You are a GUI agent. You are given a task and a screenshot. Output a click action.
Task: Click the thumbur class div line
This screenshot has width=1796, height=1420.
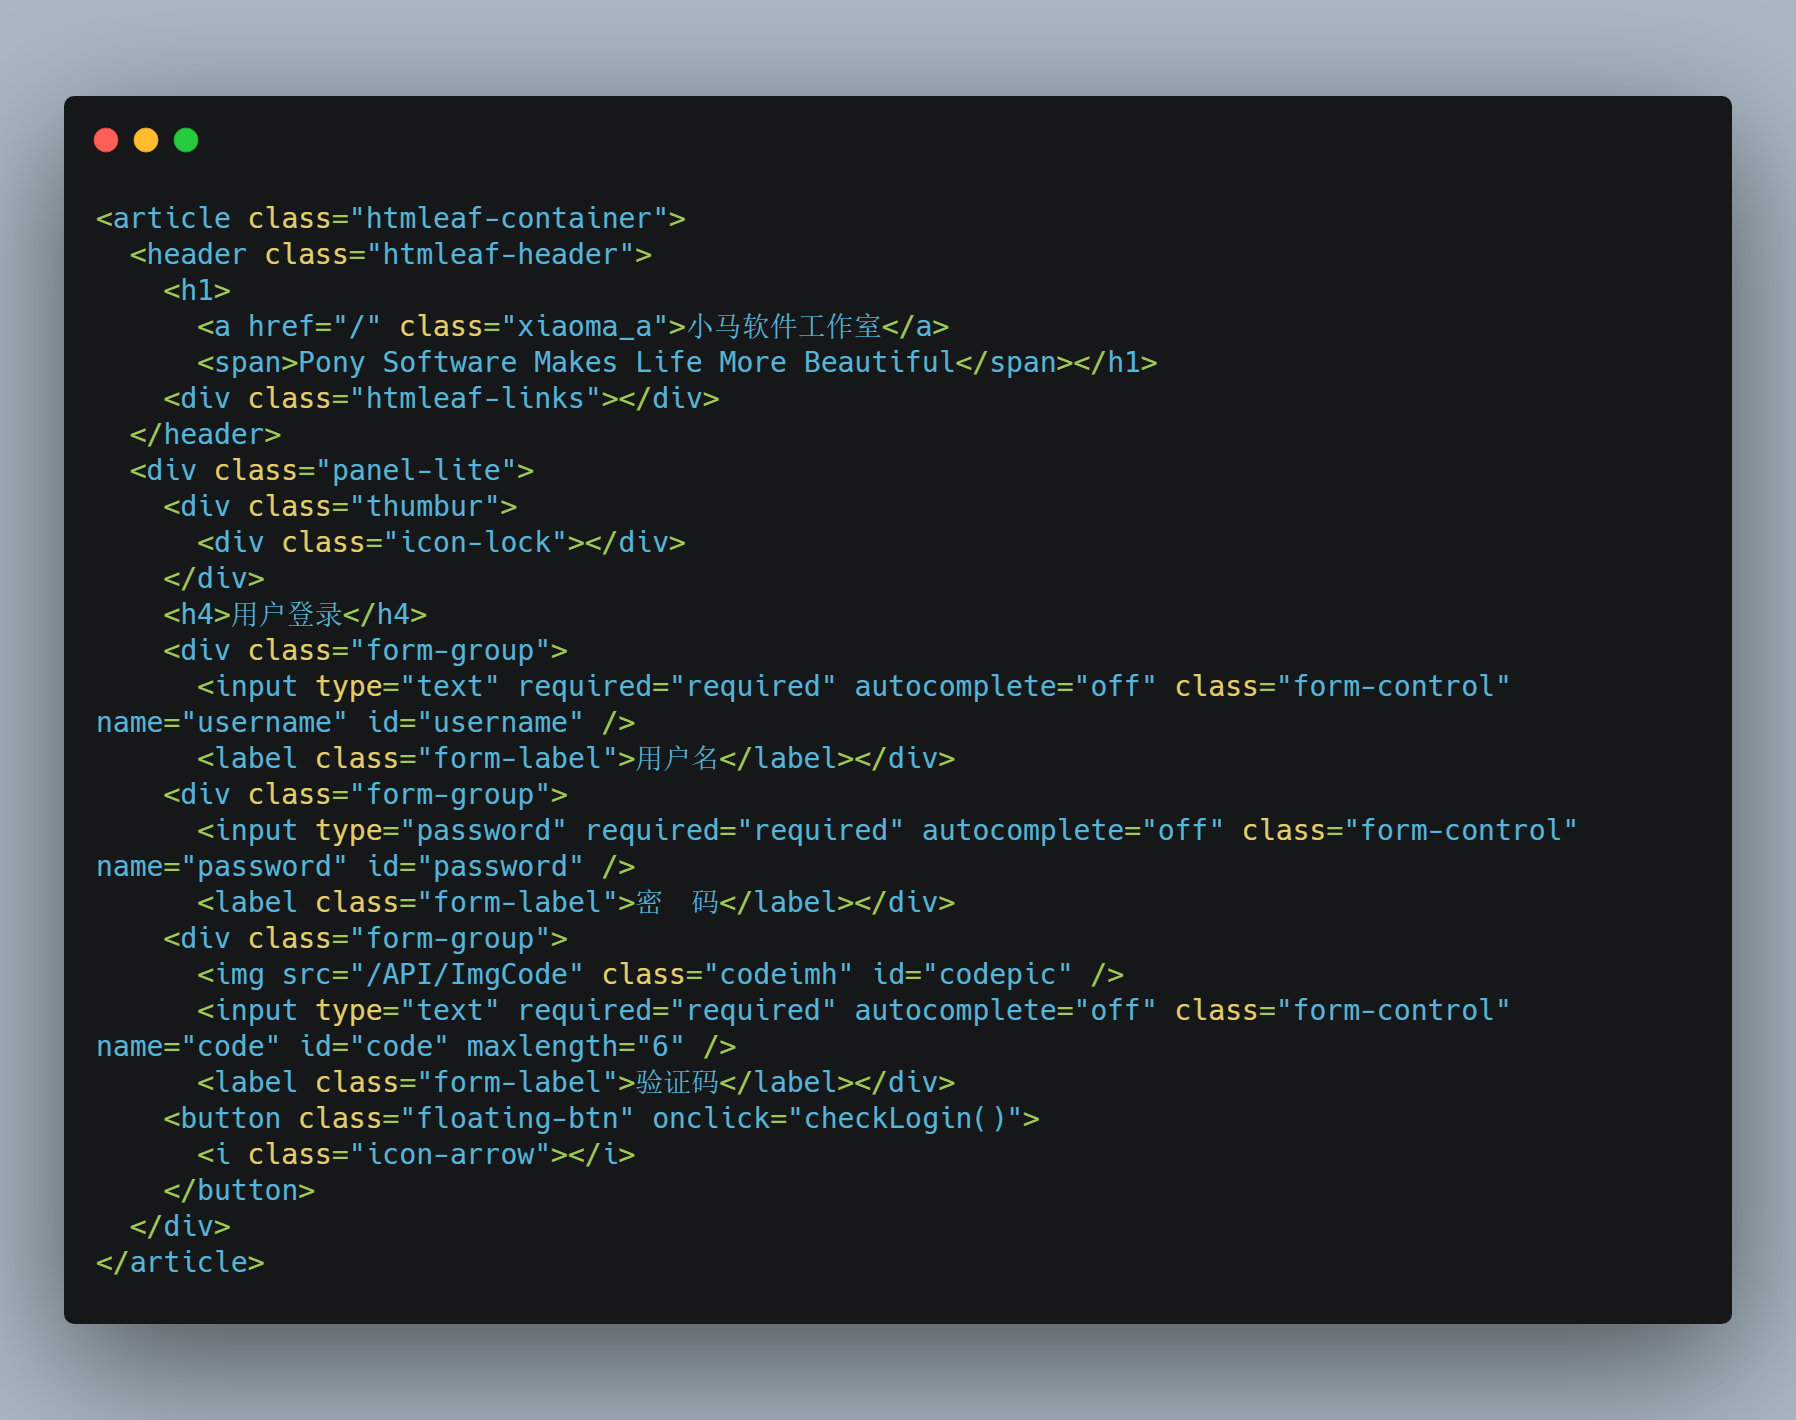click(x=341, y=506)
